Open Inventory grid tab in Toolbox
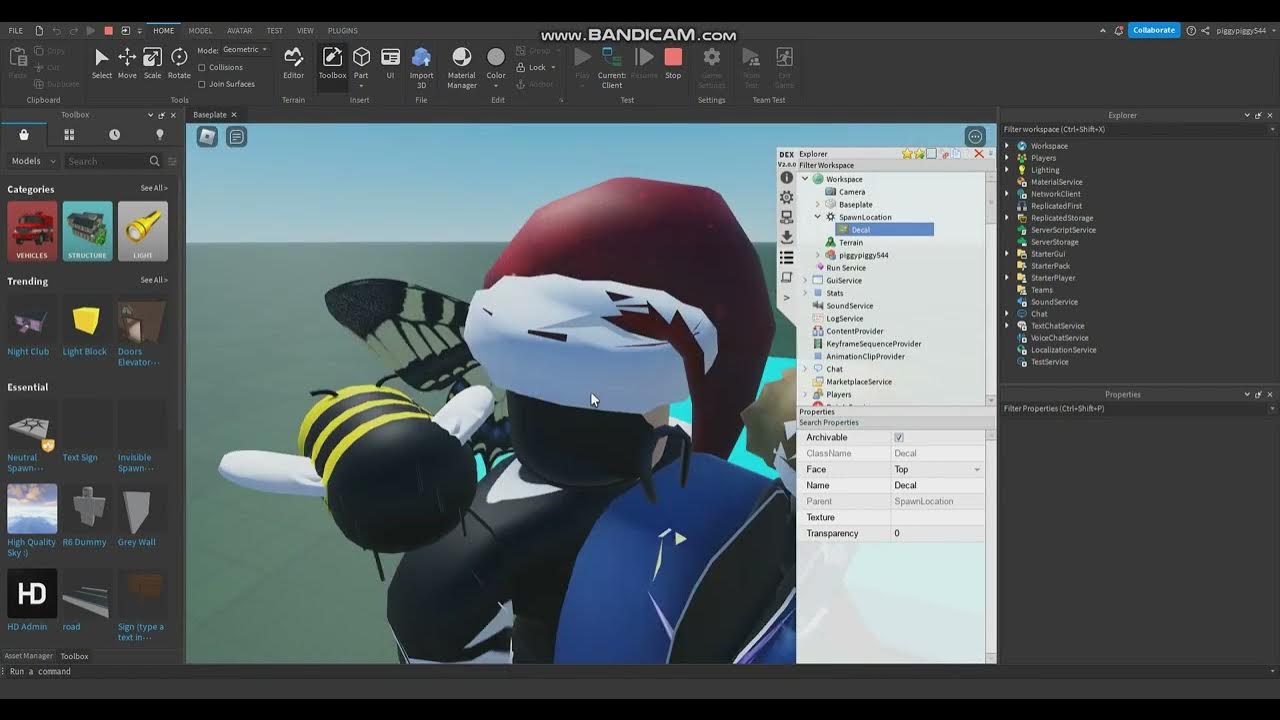The image size is (1280, 720). 69,134
